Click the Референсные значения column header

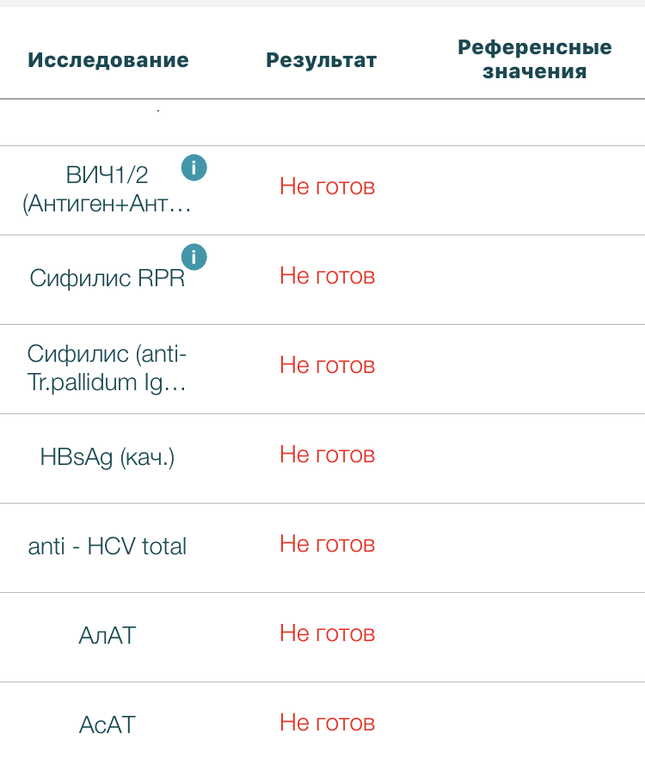pyautogui.click(x=534, y=60)
